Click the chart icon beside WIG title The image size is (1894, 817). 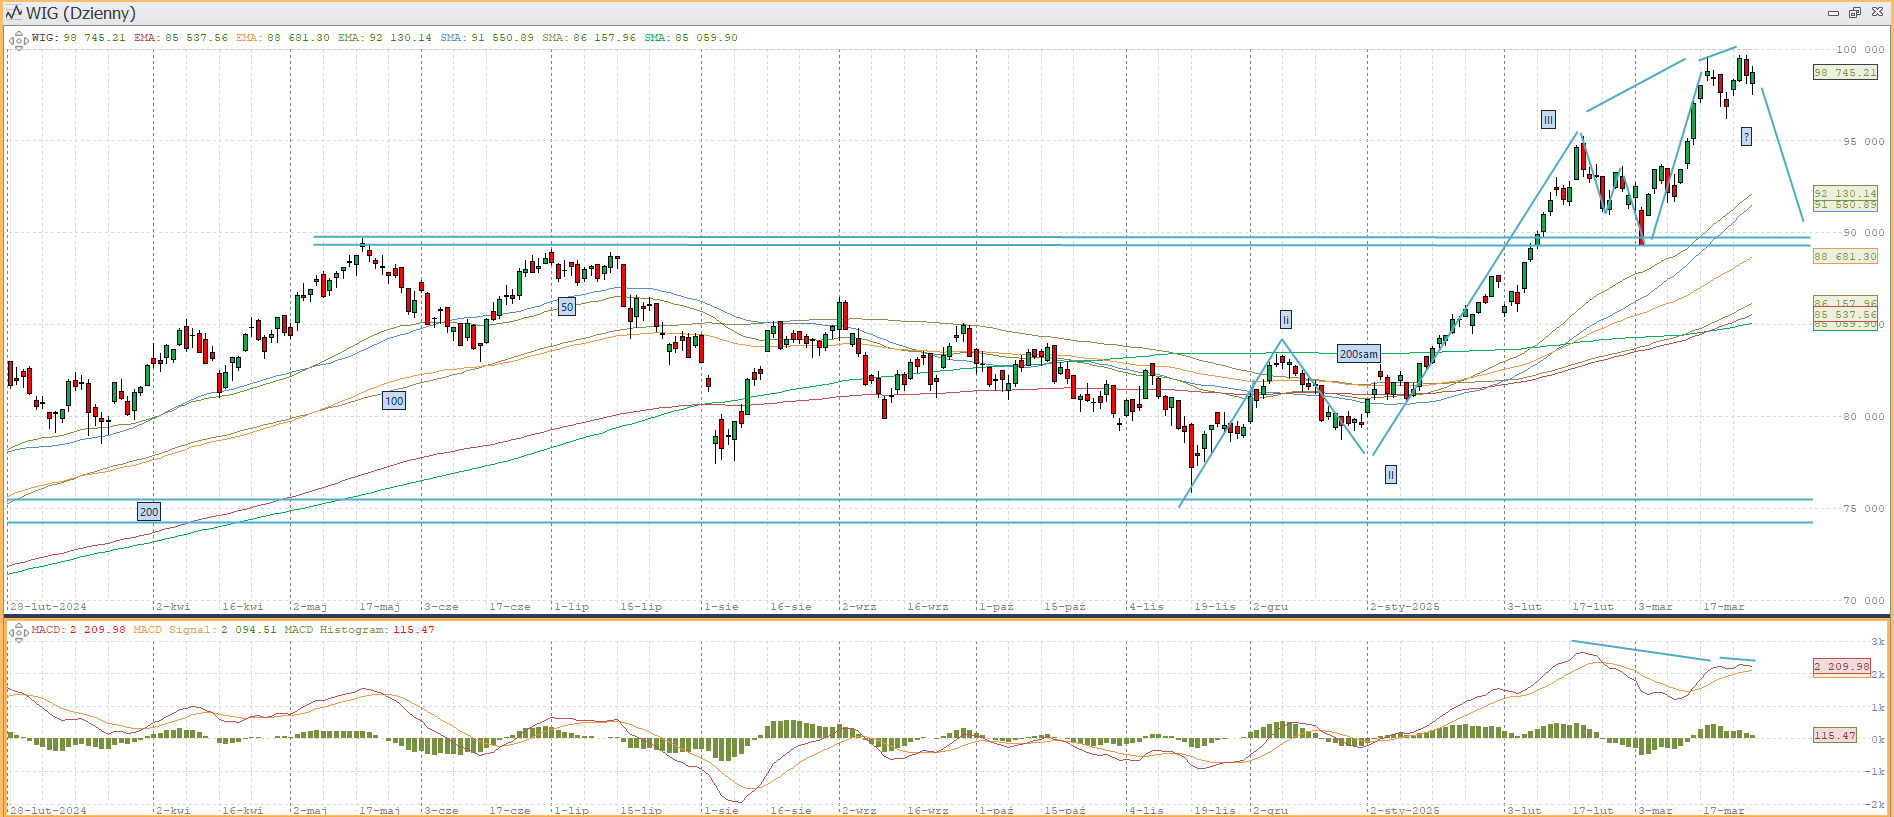click(x=14, y=13)
